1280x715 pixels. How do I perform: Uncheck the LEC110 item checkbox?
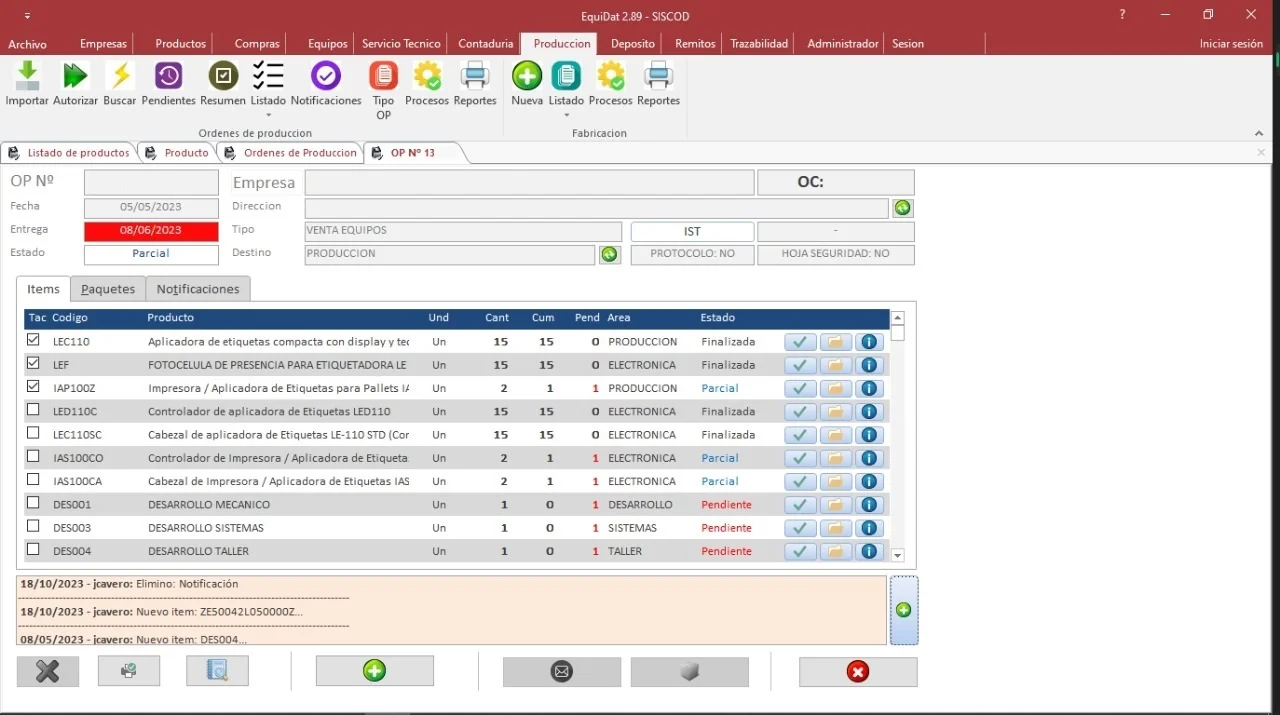pos(33,341)
